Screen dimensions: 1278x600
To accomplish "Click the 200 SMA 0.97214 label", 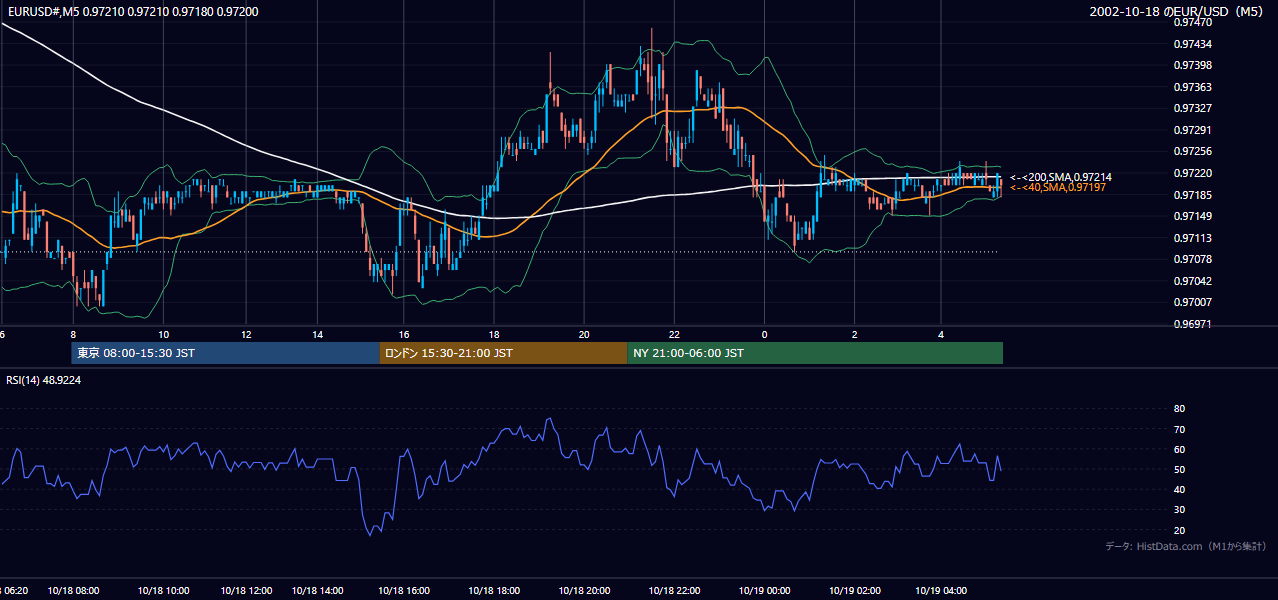I will [1061, 177].
